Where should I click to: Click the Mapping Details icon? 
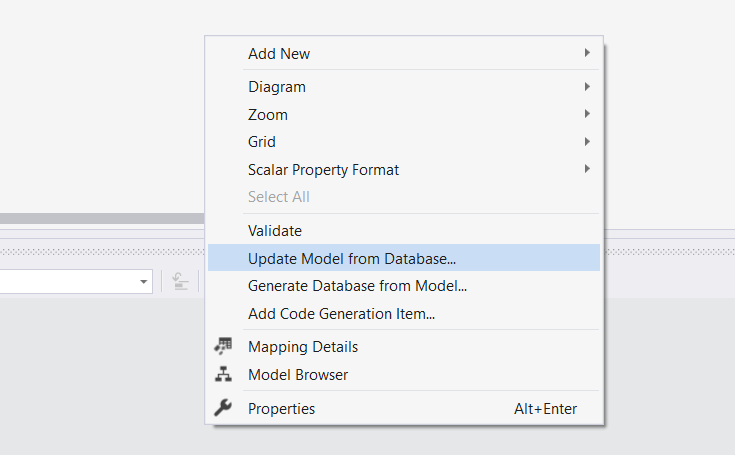(223, 346)
